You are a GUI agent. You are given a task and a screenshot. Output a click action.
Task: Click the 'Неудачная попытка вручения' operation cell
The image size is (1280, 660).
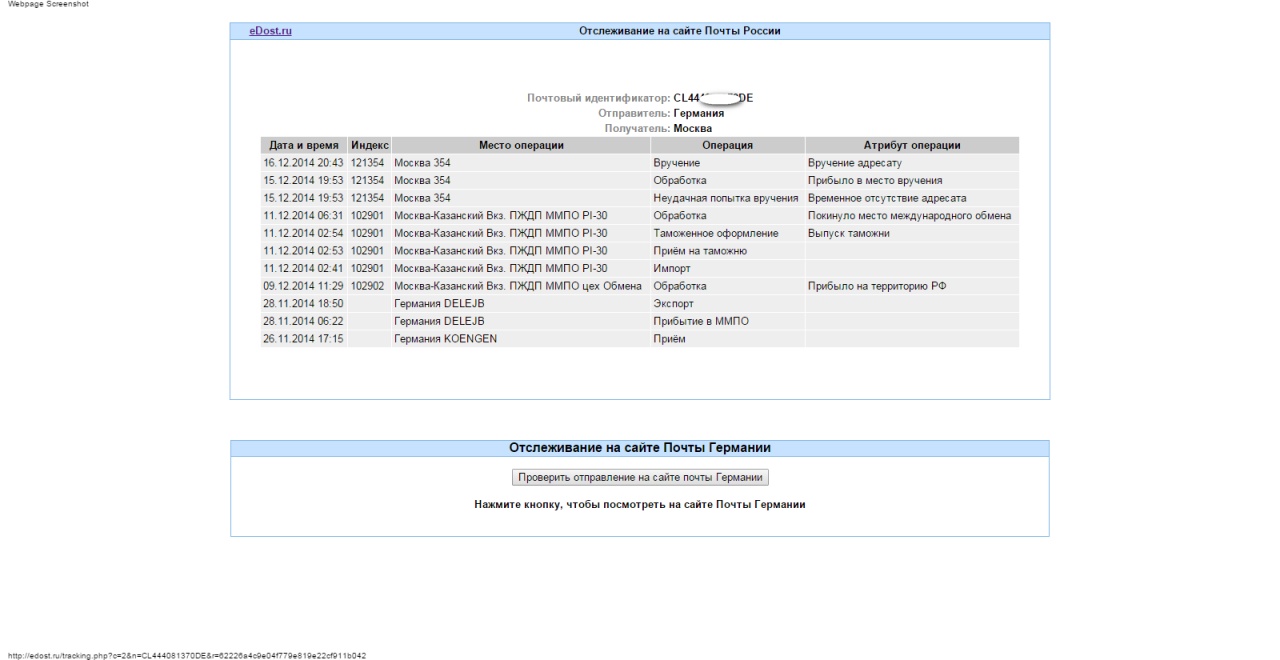pos(725,198)
